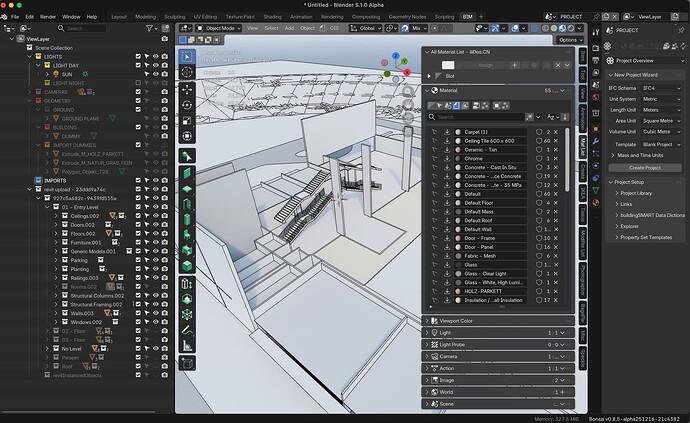This screenshot has height=423, width=690.
Task: Open the Template Blank Project dropdown
Action: tap(661, 144)
